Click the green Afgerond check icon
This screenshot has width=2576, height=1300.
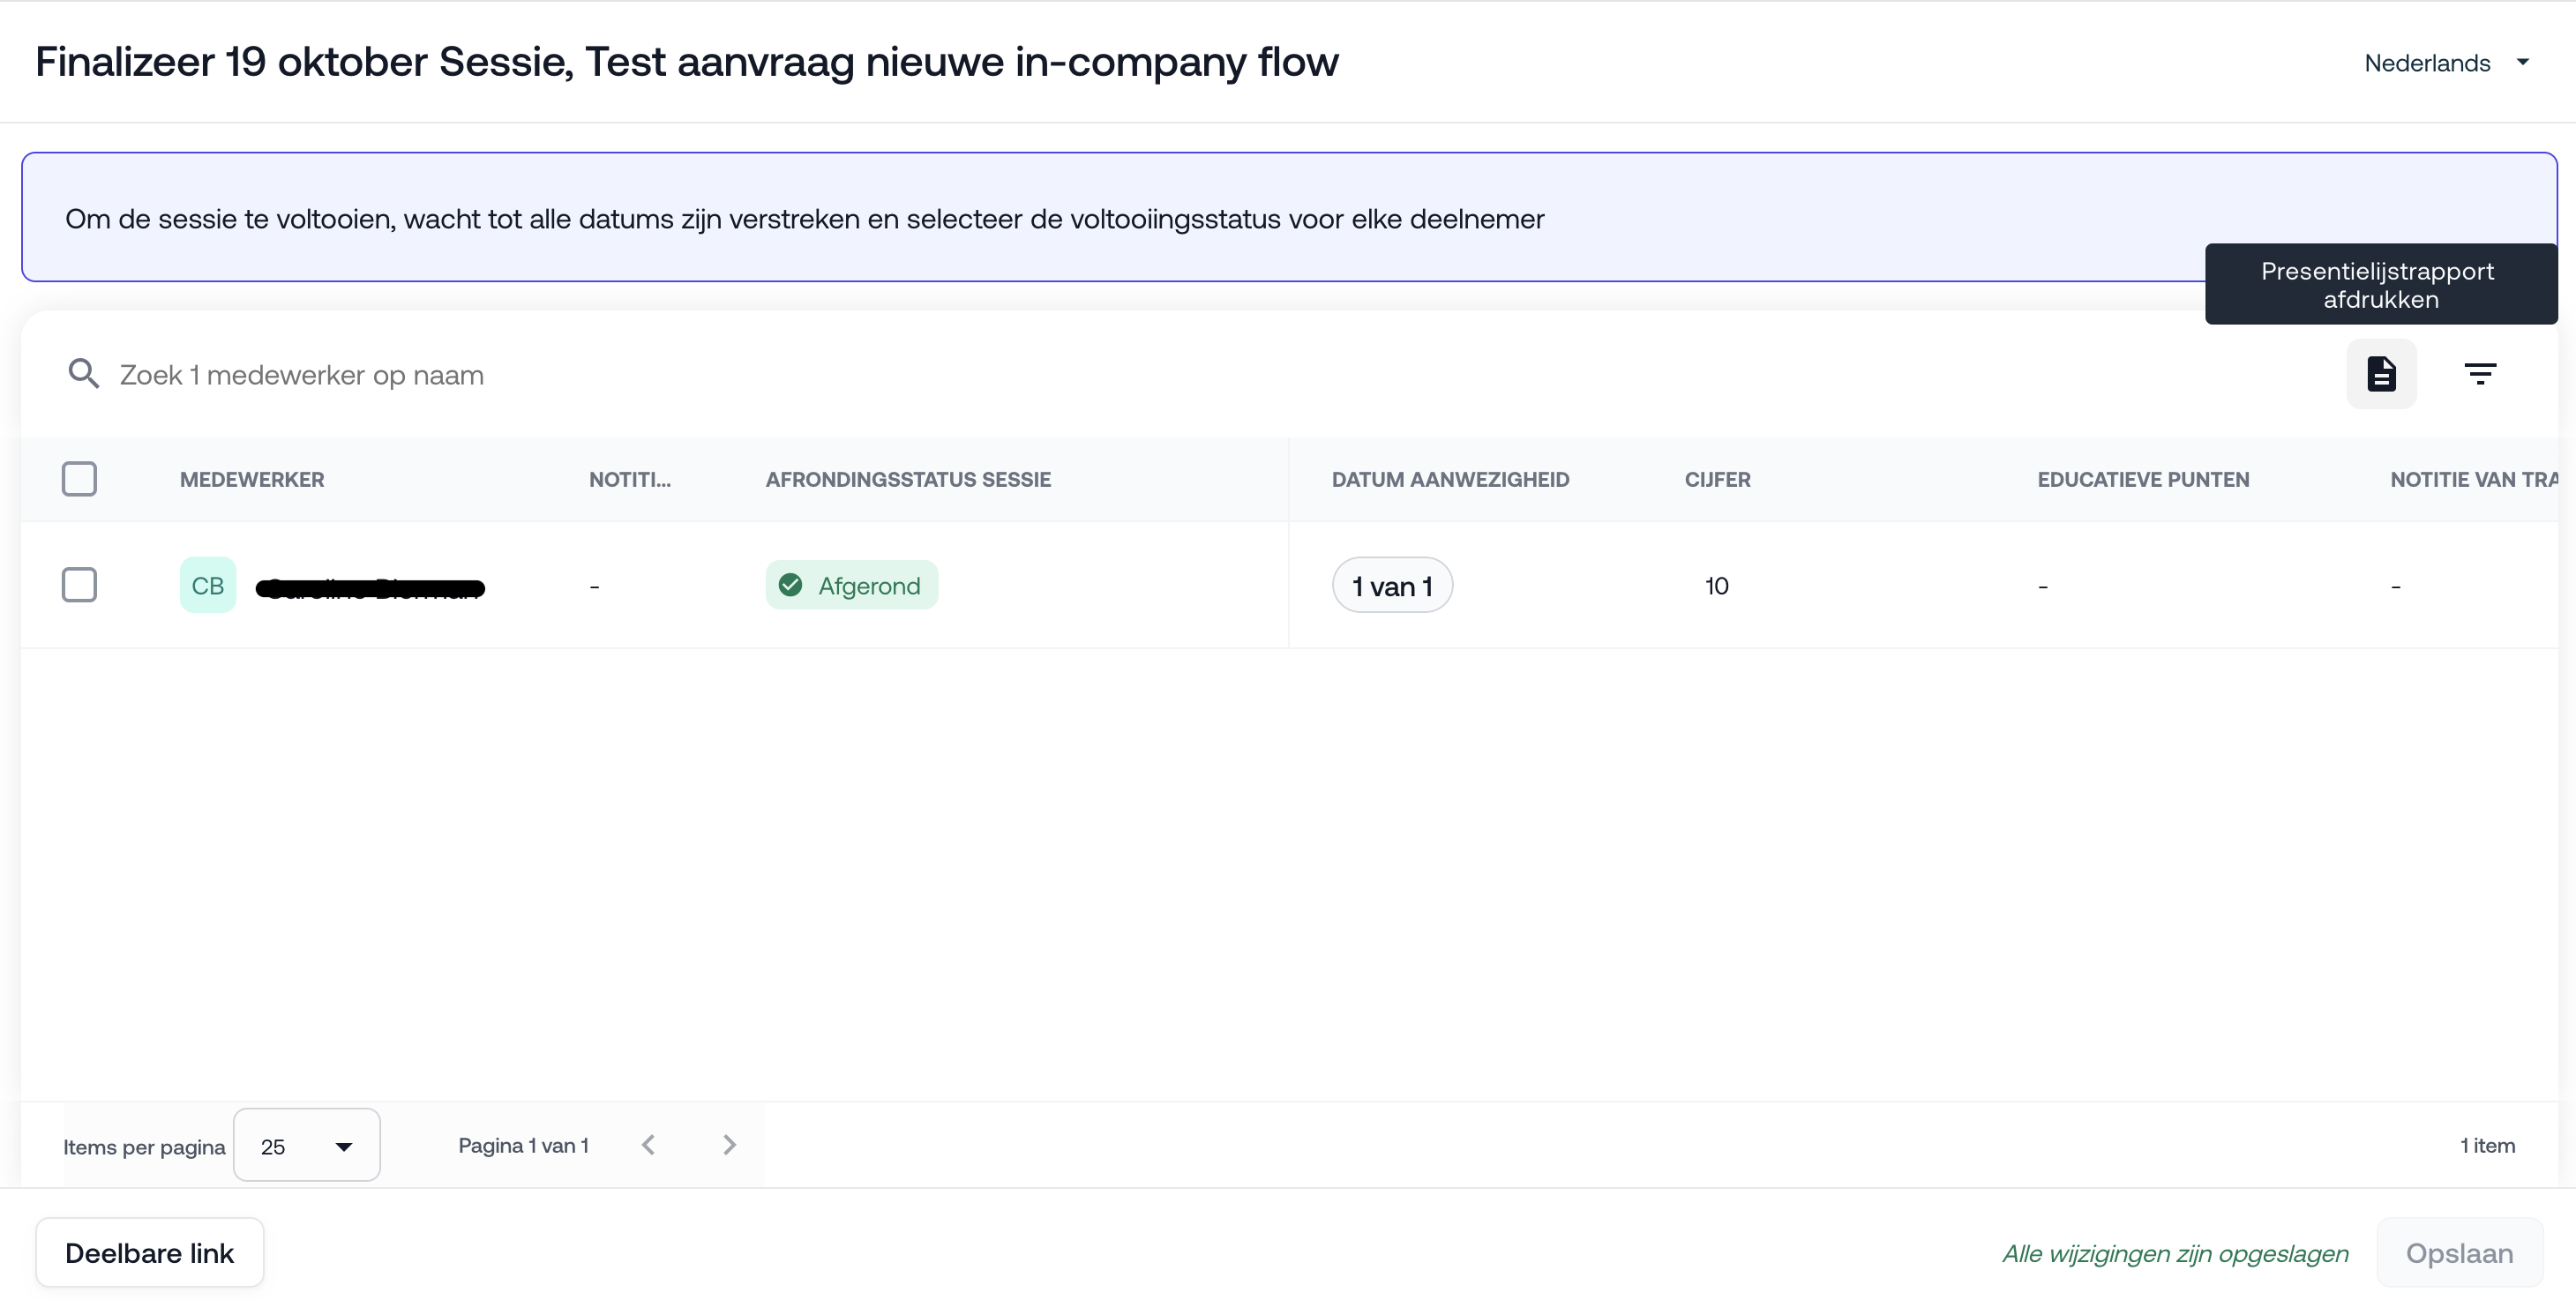point(790,585)
